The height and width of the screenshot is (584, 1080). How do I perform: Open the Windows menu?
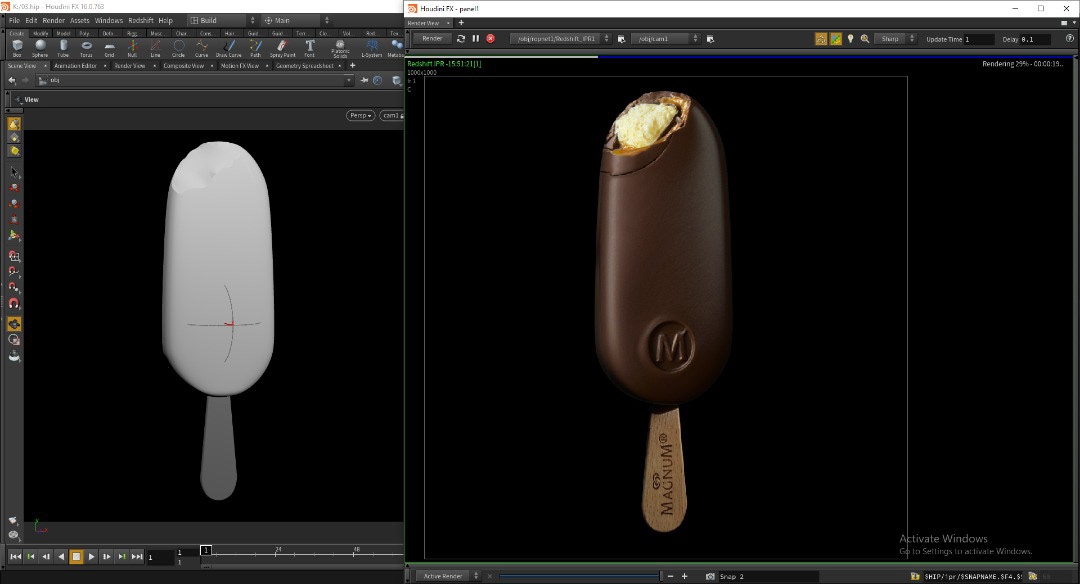109,21
